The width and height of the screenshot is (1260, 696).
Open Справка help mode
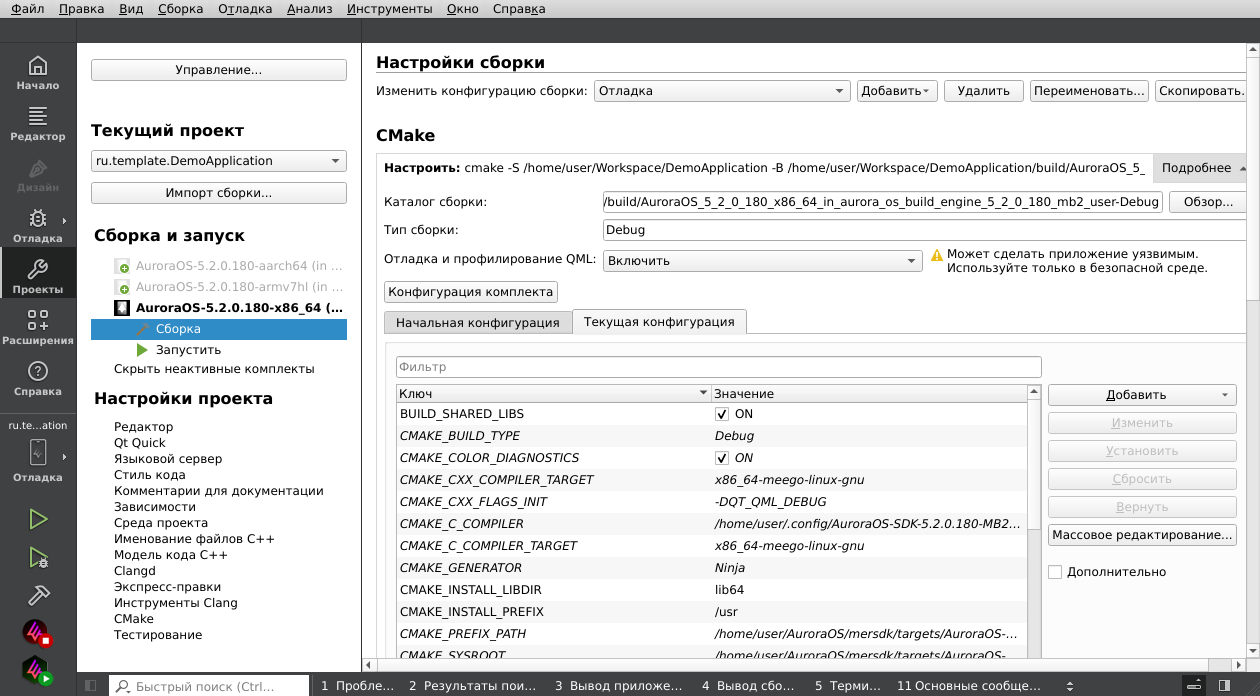(38, 379)
